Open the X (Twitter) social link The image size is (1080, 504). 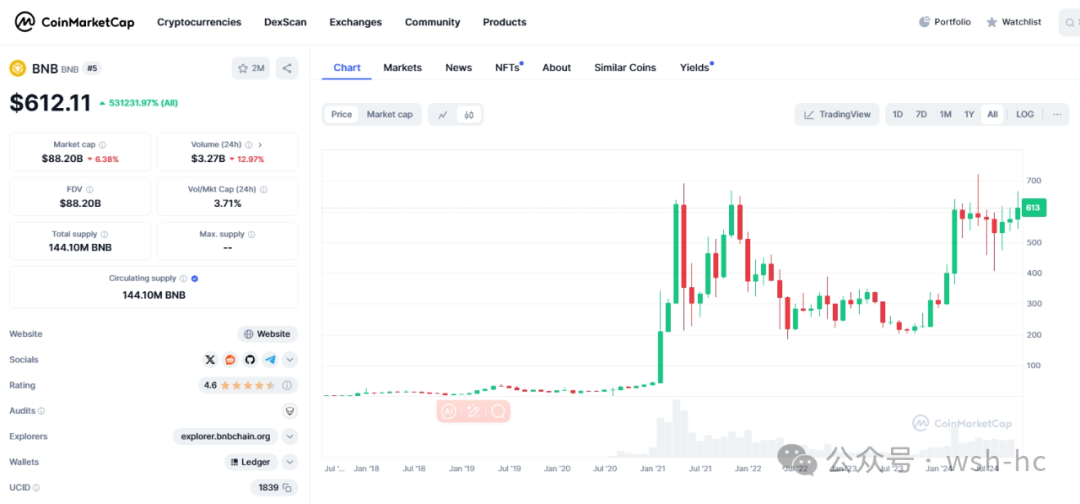pos(210,359)
